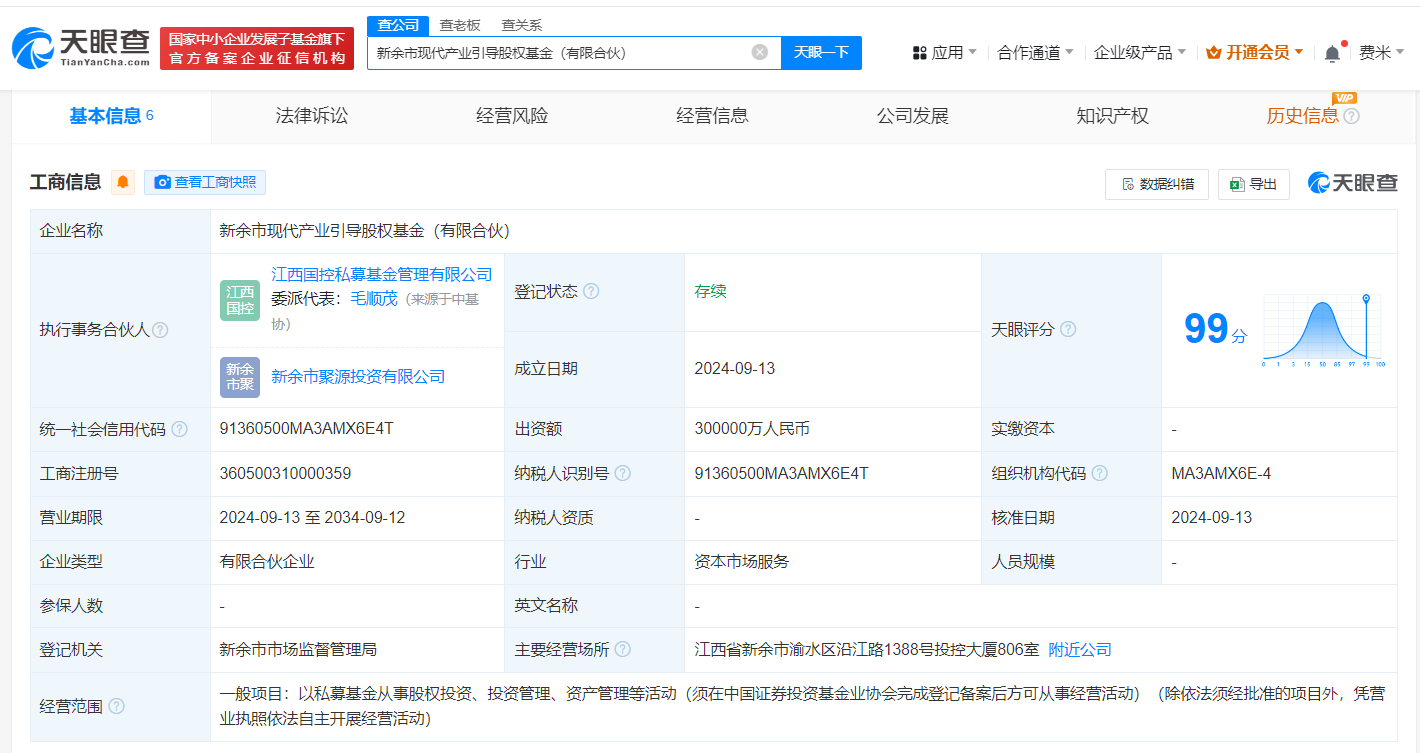Open the 历史信息 VIP tab

tap(1302, 116)
